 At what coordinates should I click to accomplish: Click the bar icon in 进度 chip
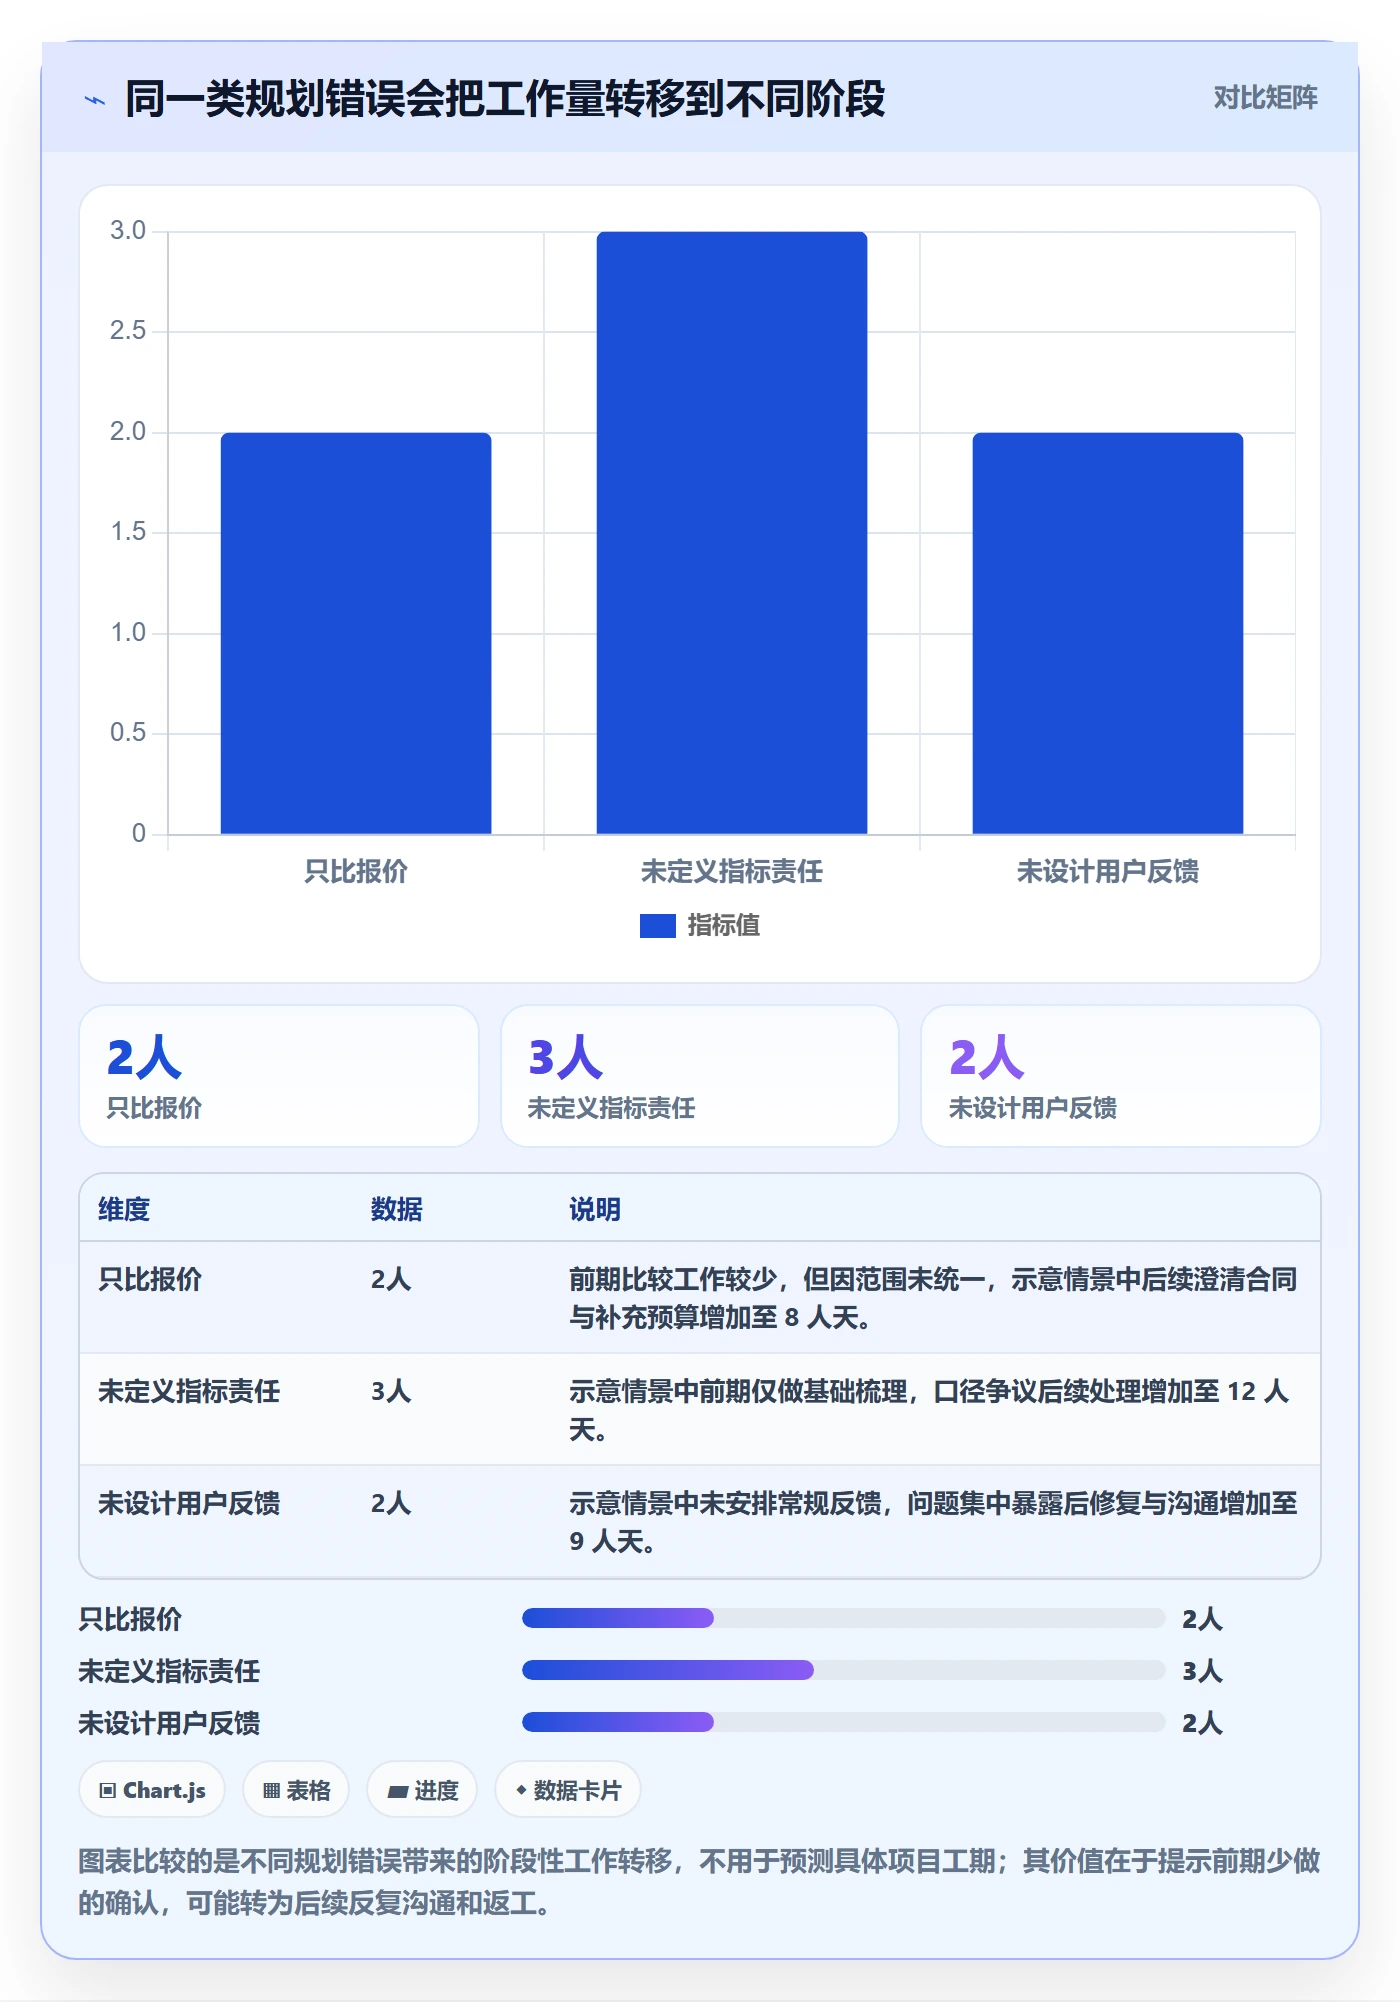(397, 1792)
